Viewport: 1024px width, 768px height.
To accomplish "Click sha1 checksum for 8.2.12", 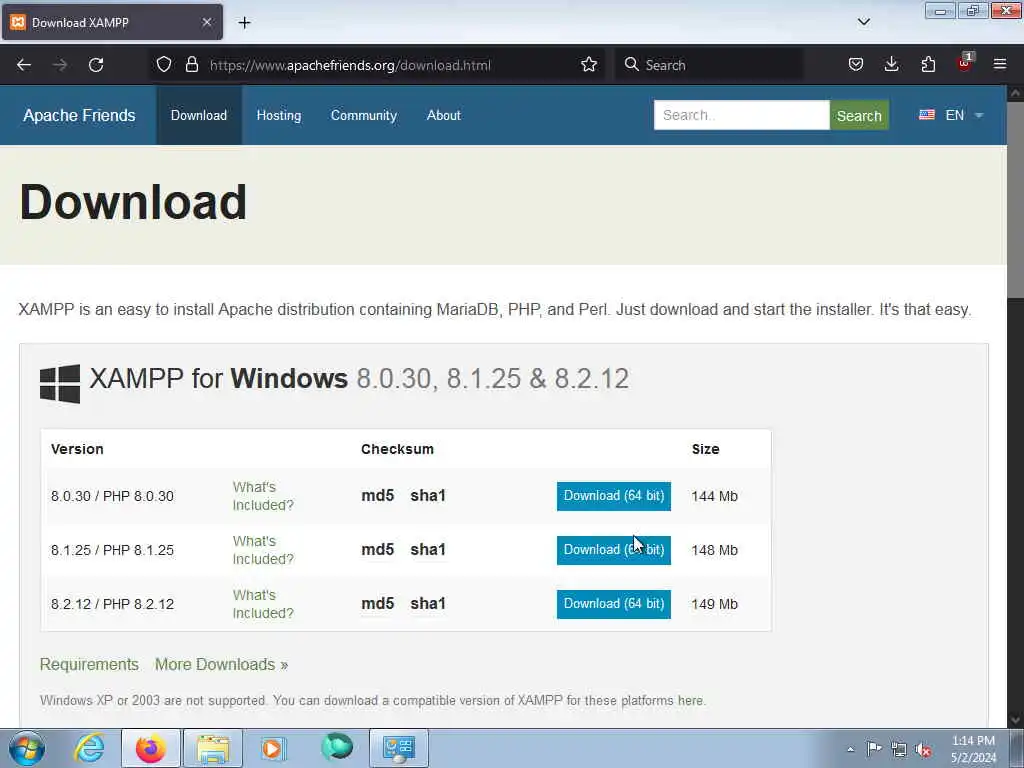I will [x=428, y=603].
